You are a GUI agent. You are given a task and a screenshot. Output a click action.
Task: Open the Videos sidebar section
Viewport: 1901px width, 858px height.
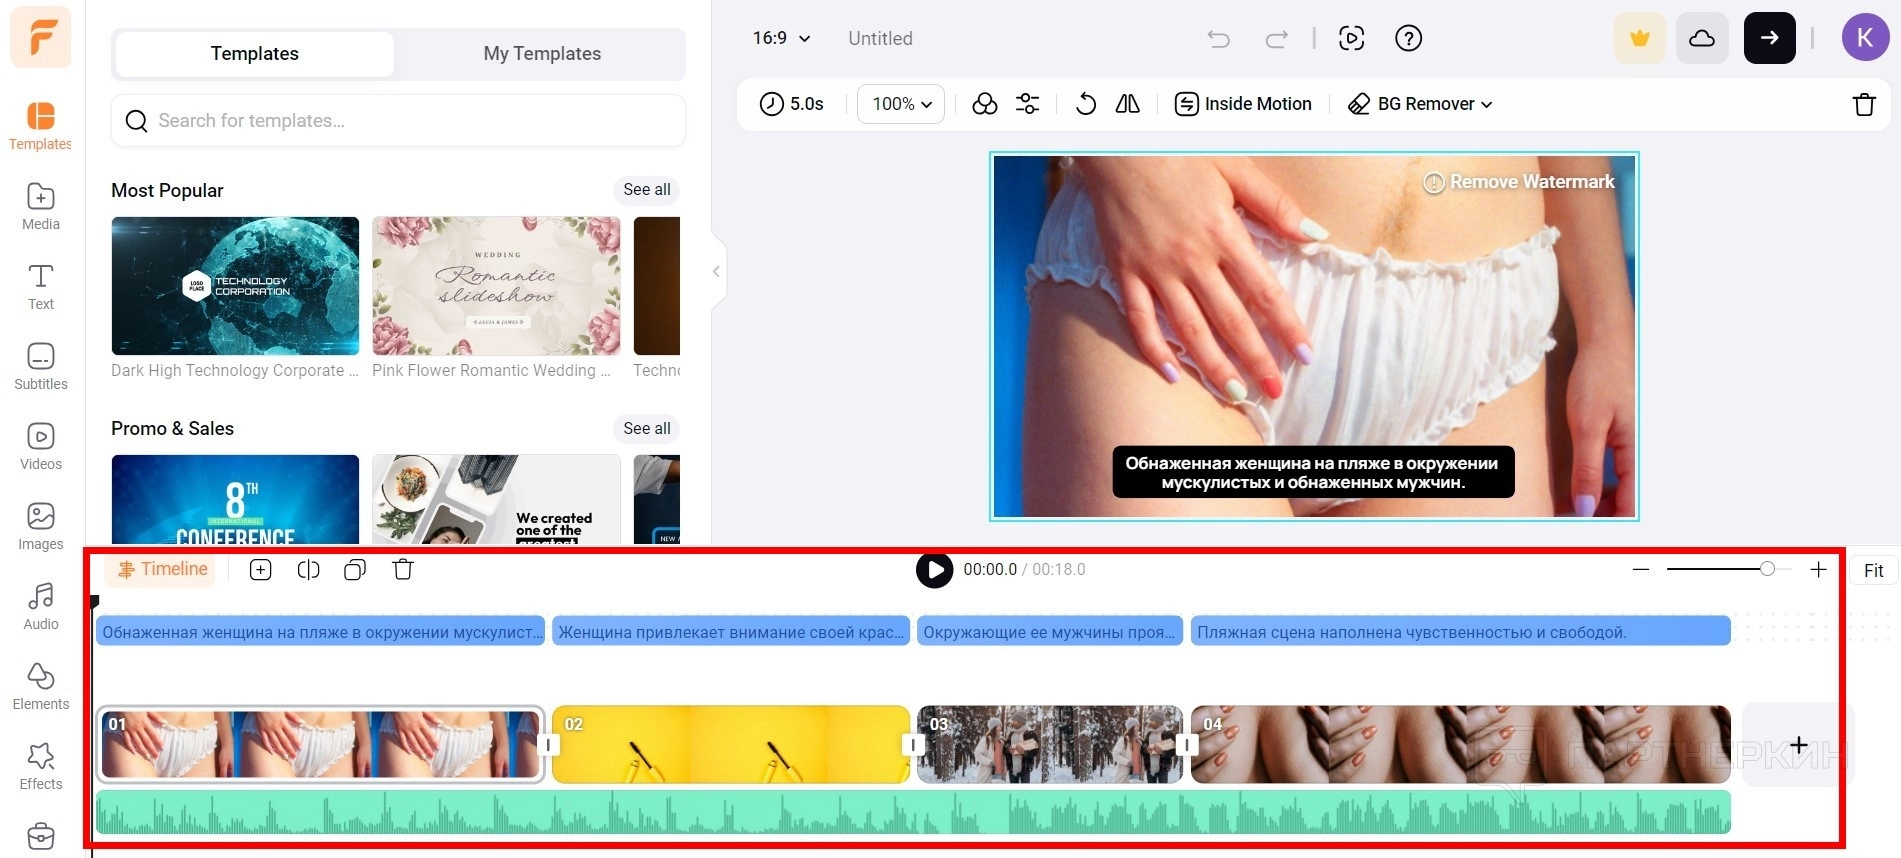click(40, 446)
